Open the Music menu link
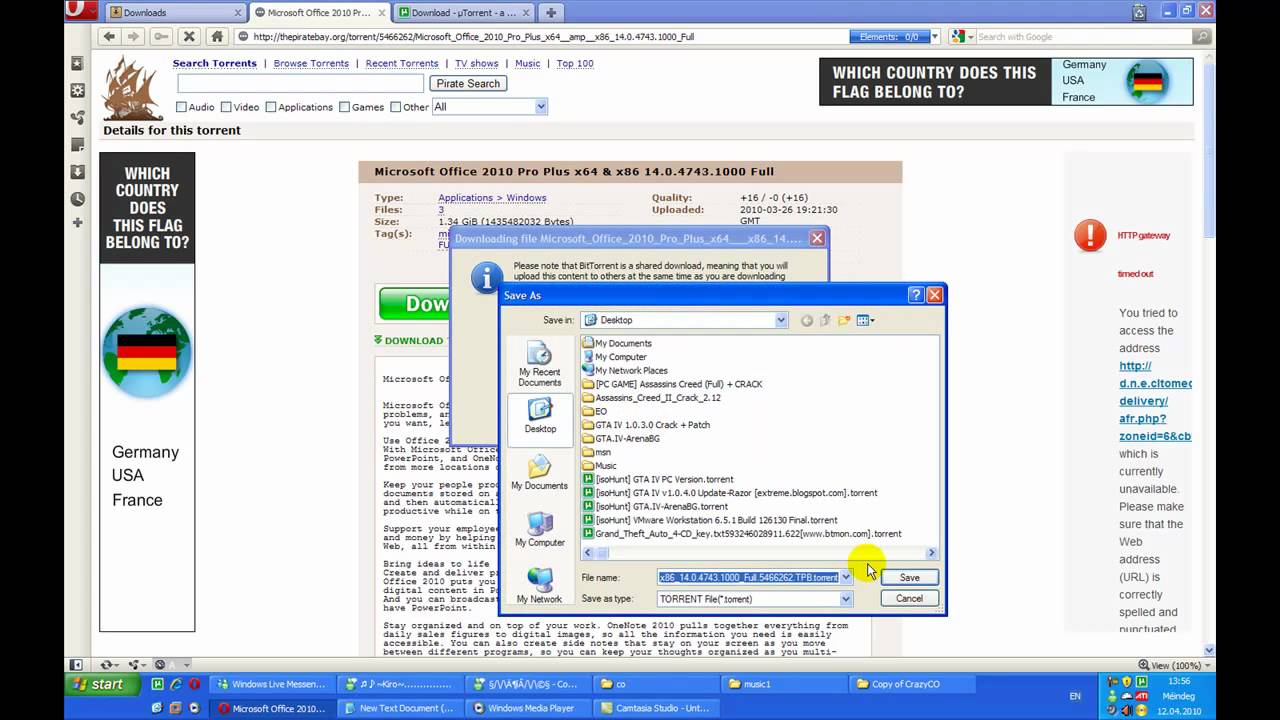1280x720 pixels. pos(527,63)
